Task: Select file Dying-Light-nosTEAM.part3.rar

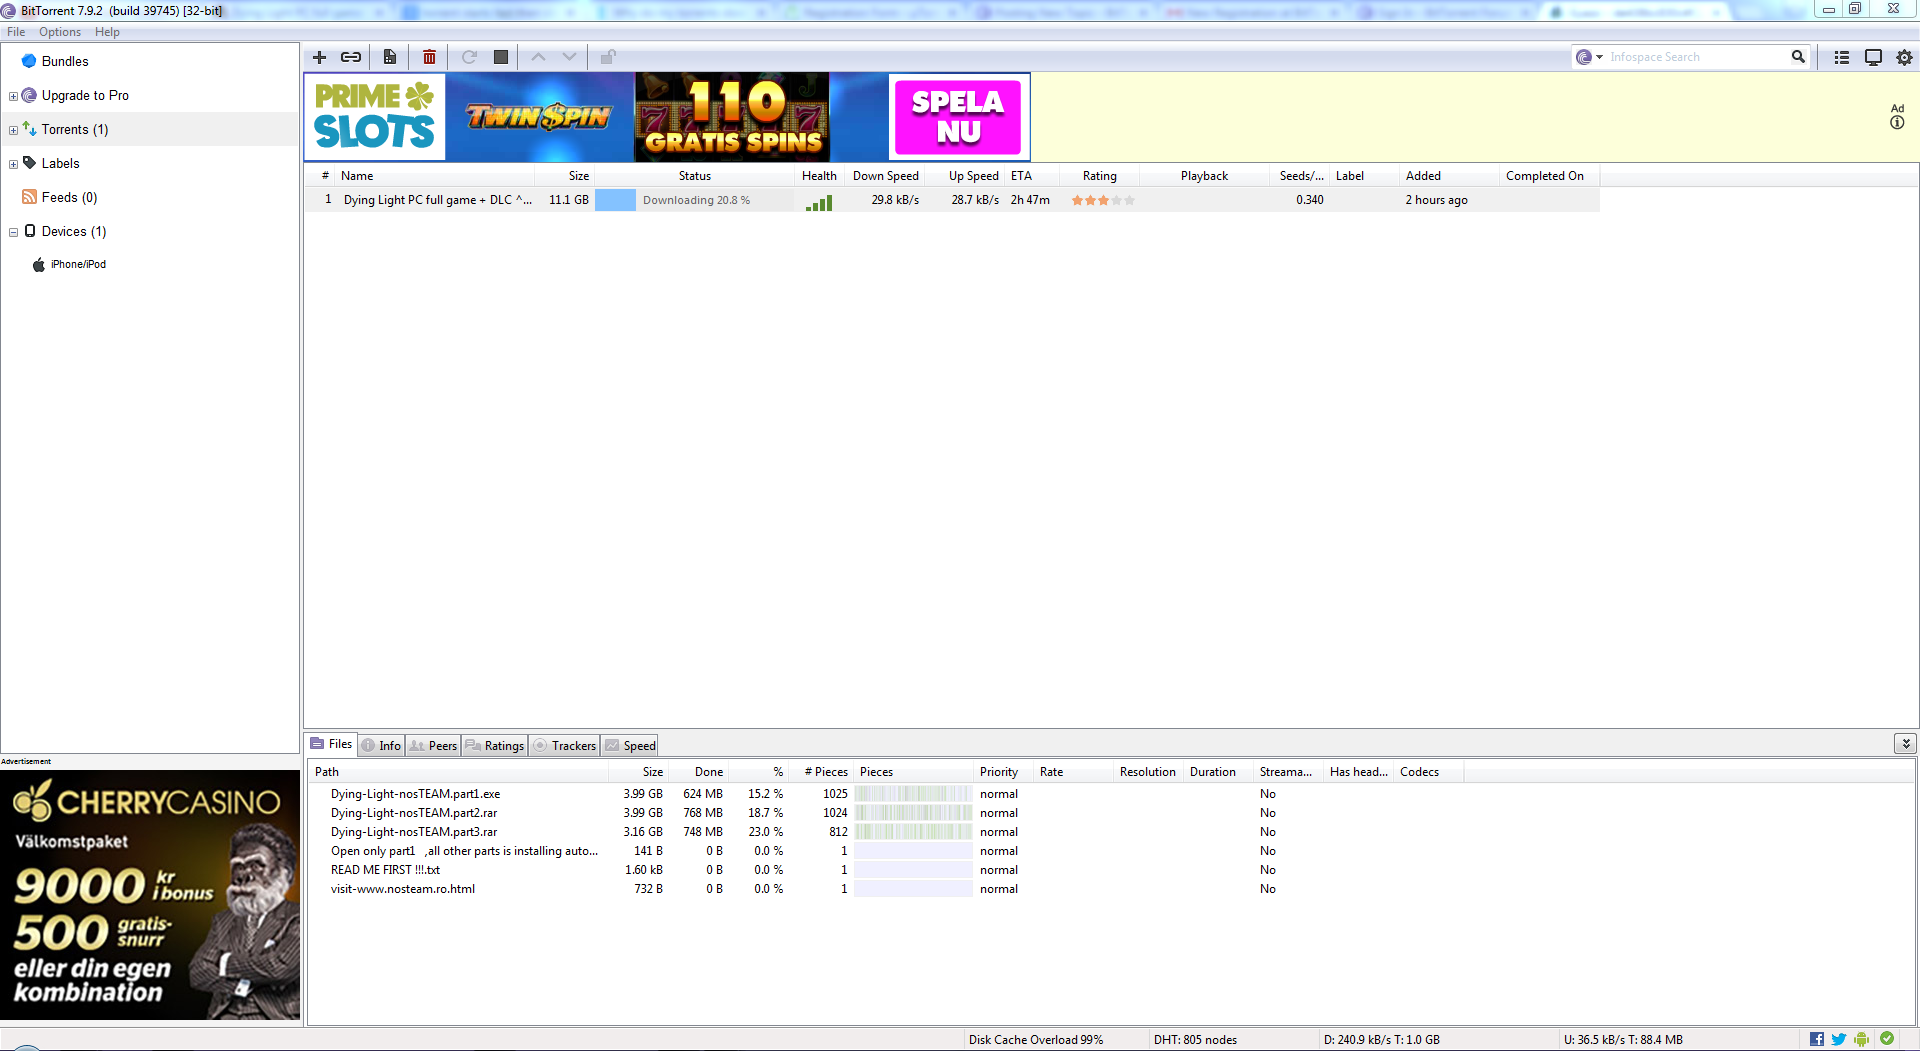Action: pyautogui.click(x=414, y=832)
